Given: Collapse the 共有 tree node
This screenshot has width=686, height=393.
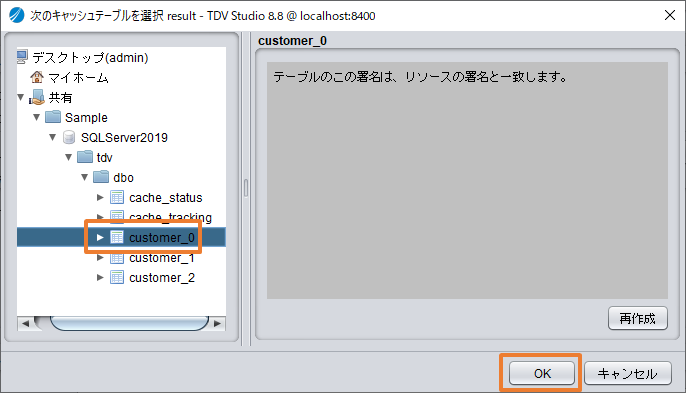Looking at the screenshot, I should tap(21, 97).
